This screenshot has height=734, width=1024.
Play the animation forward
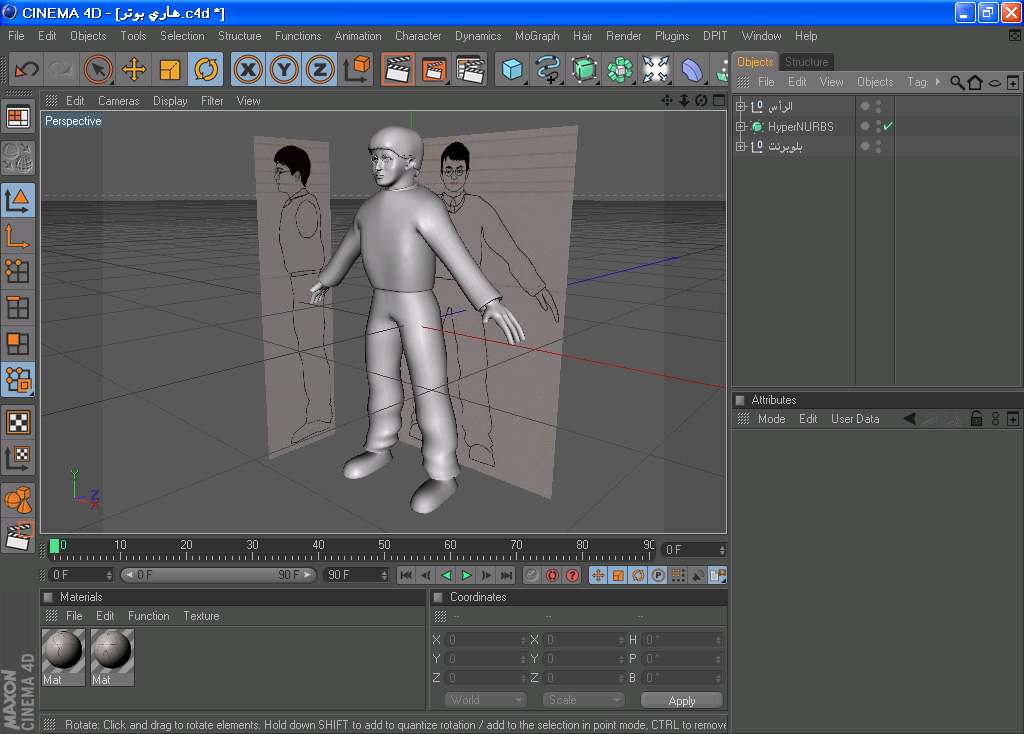click(466, 575)
